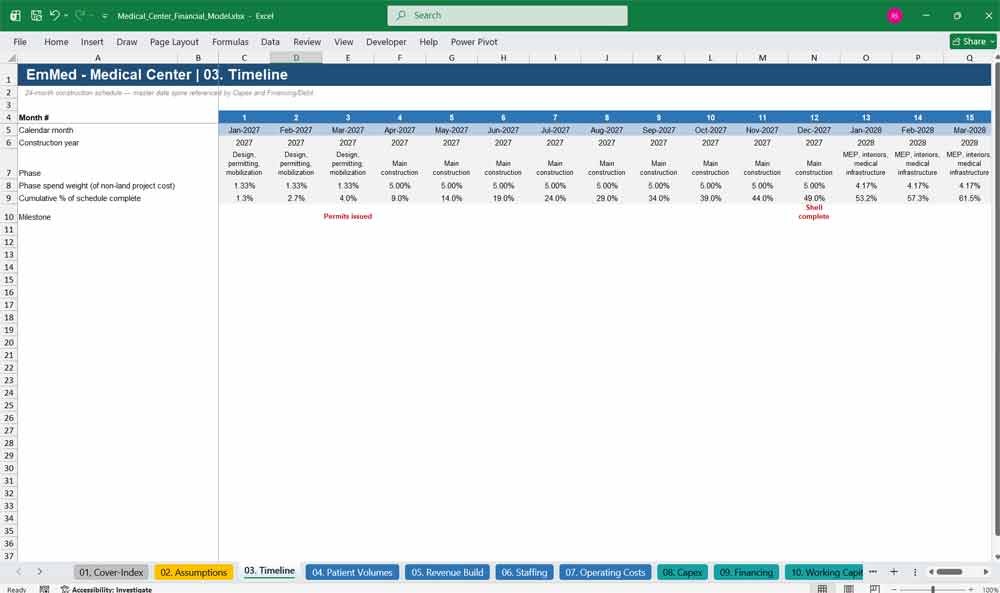
Task: Open the Formulas ribbon tab
Action: 230,41
